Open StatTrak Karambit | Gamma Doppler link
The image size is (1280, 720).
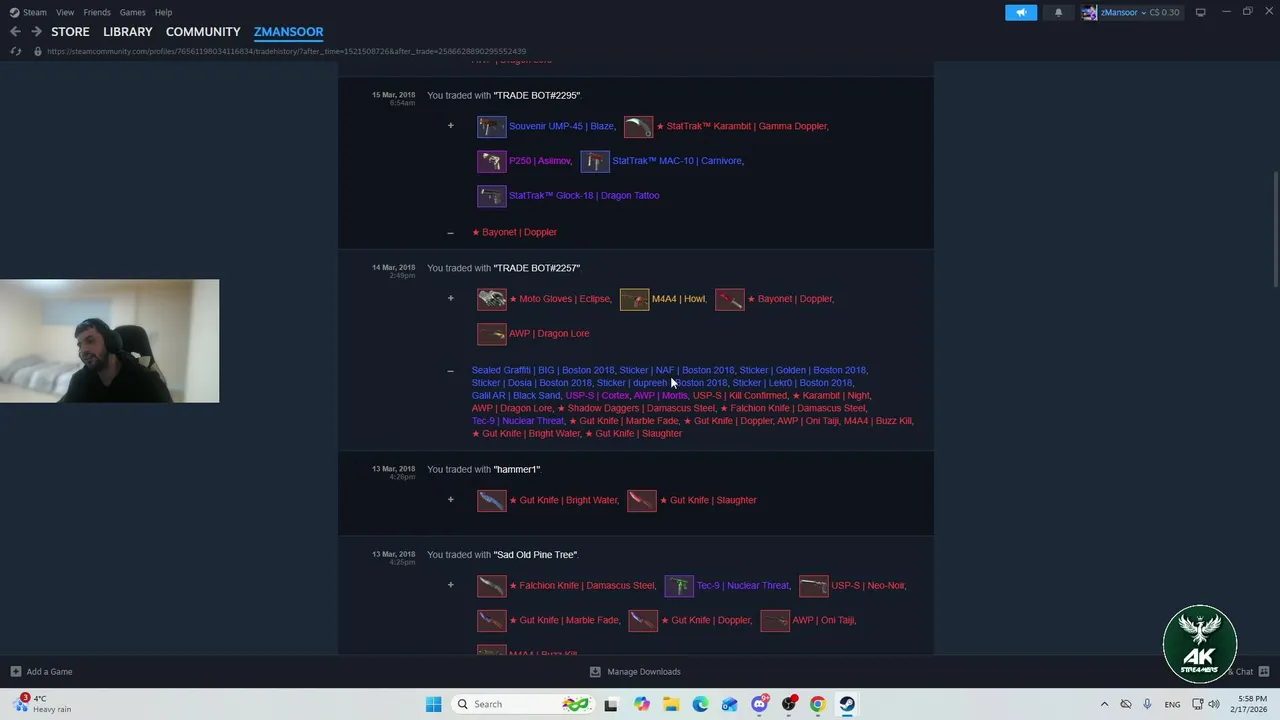(742, 126)
